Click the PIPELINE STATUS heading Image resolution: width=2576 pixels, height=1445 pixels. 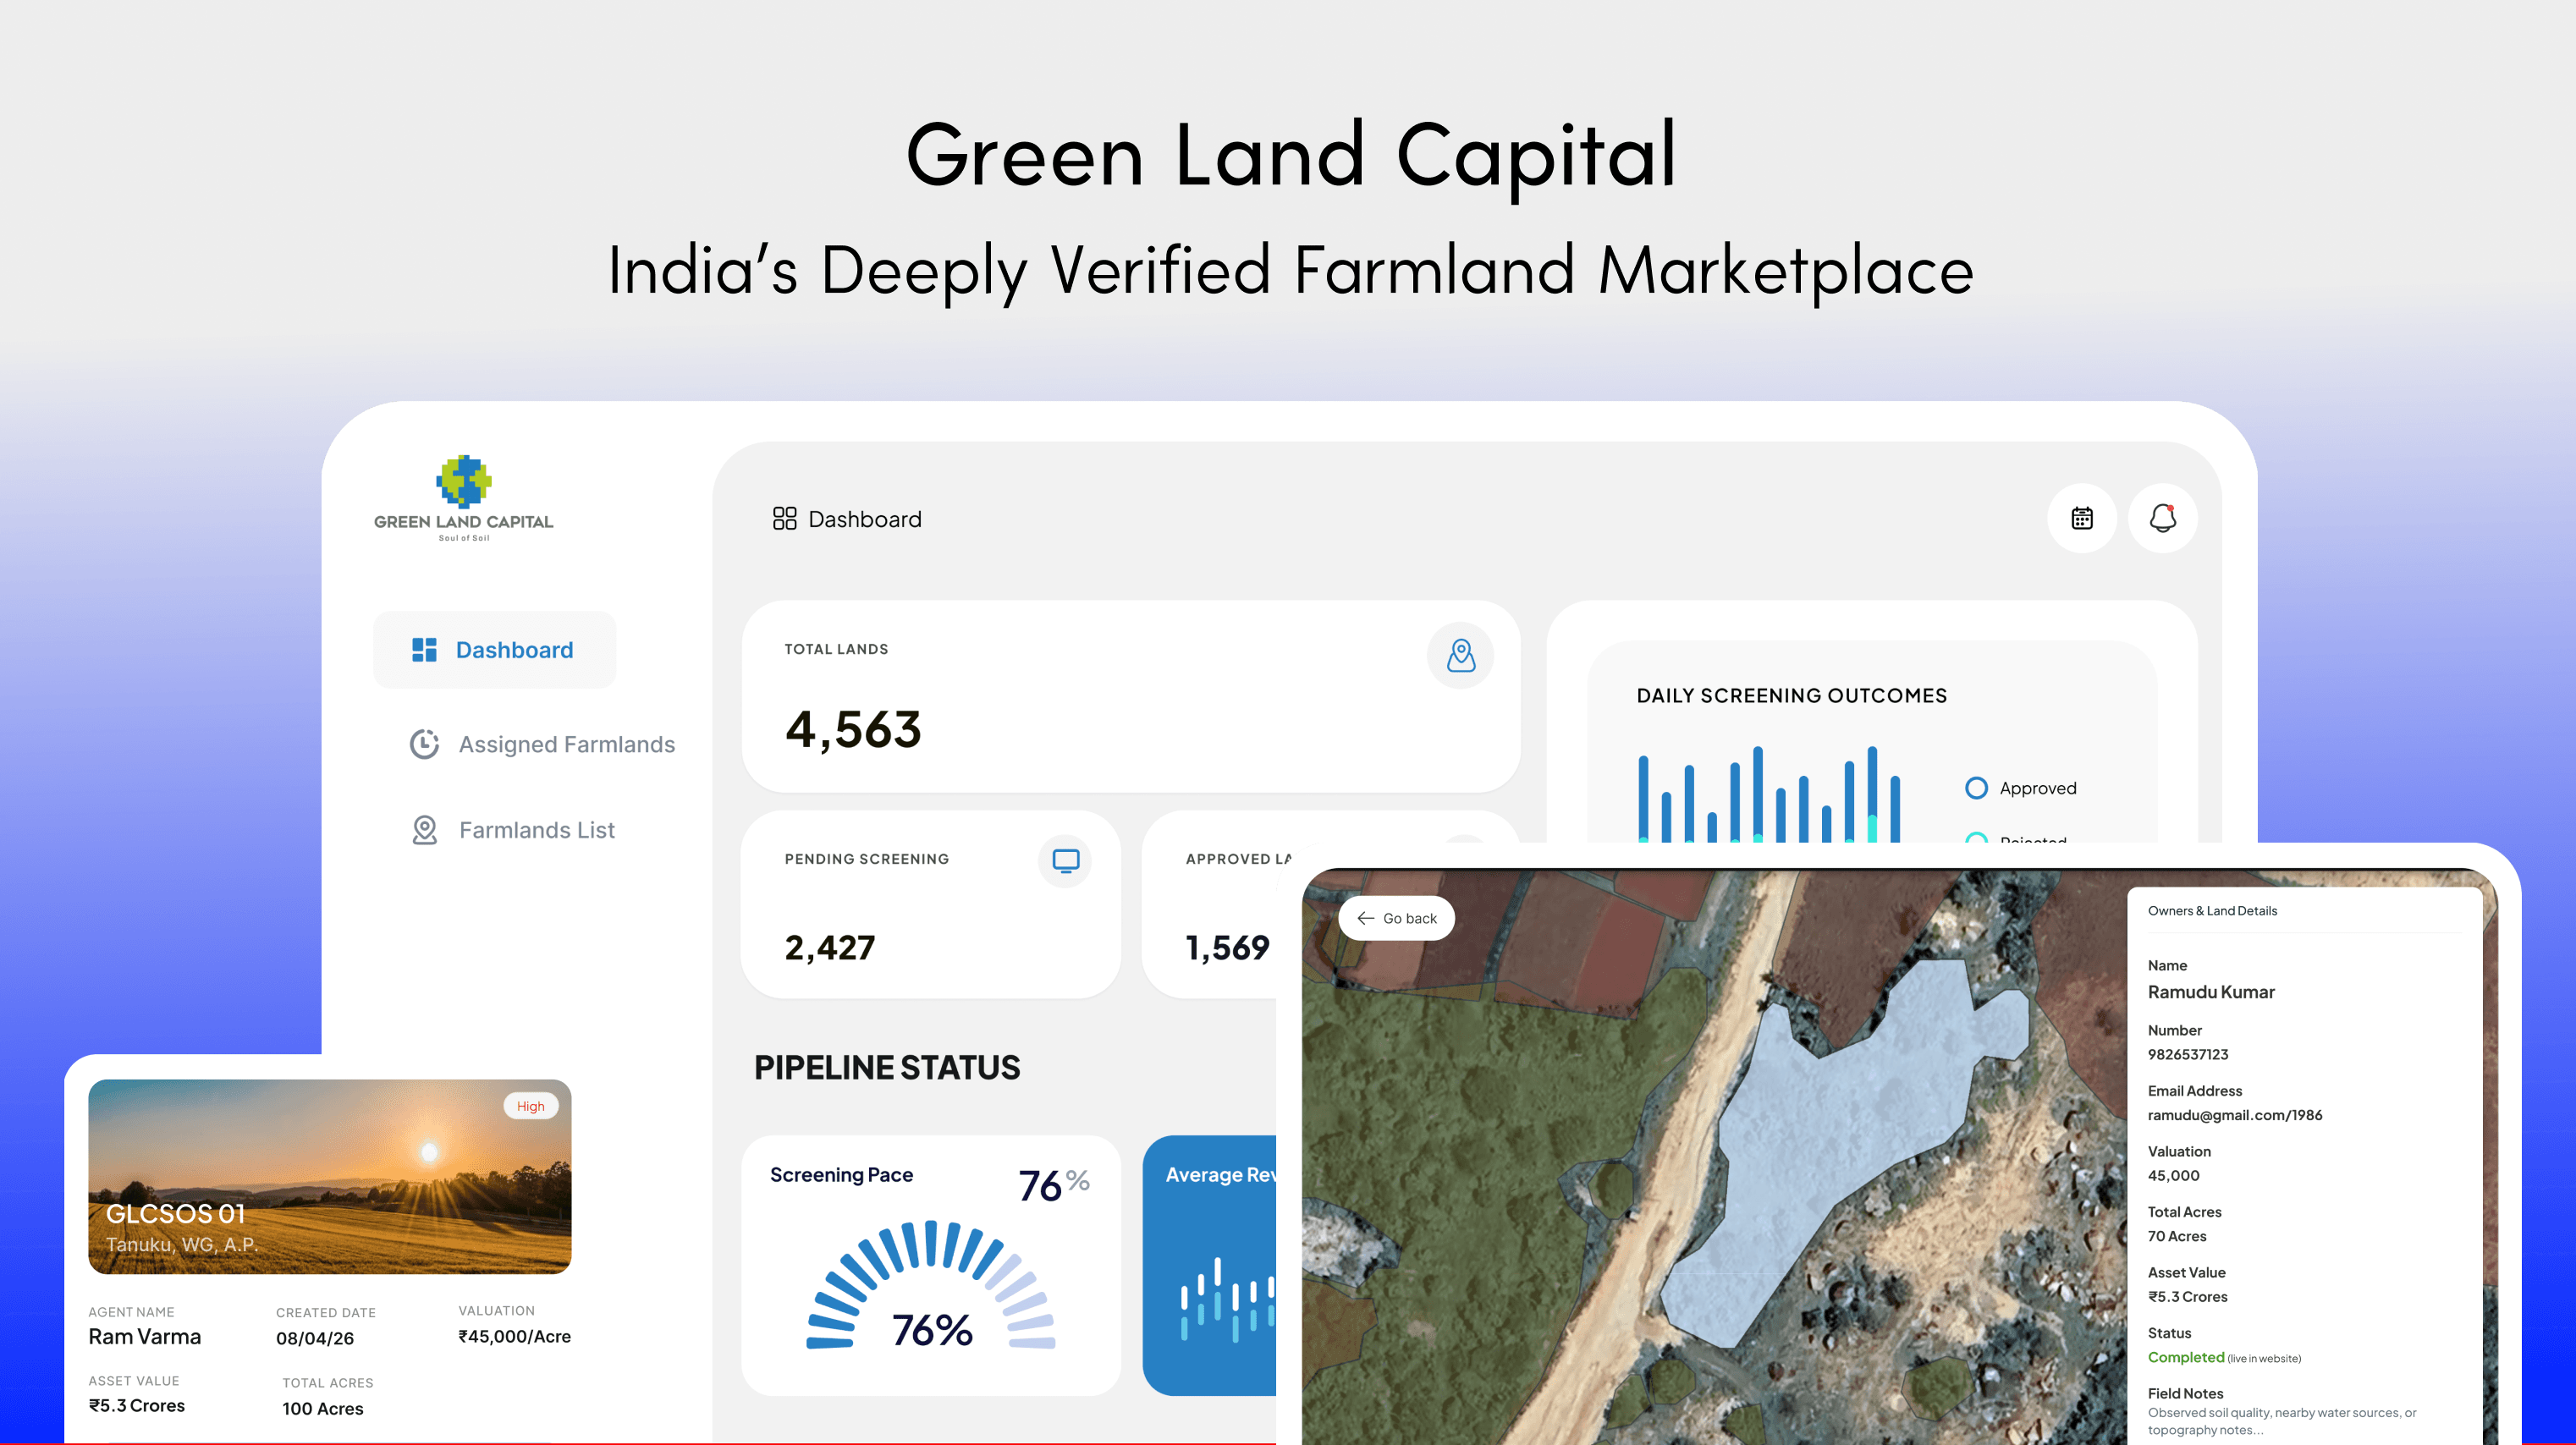(887, 1068)
